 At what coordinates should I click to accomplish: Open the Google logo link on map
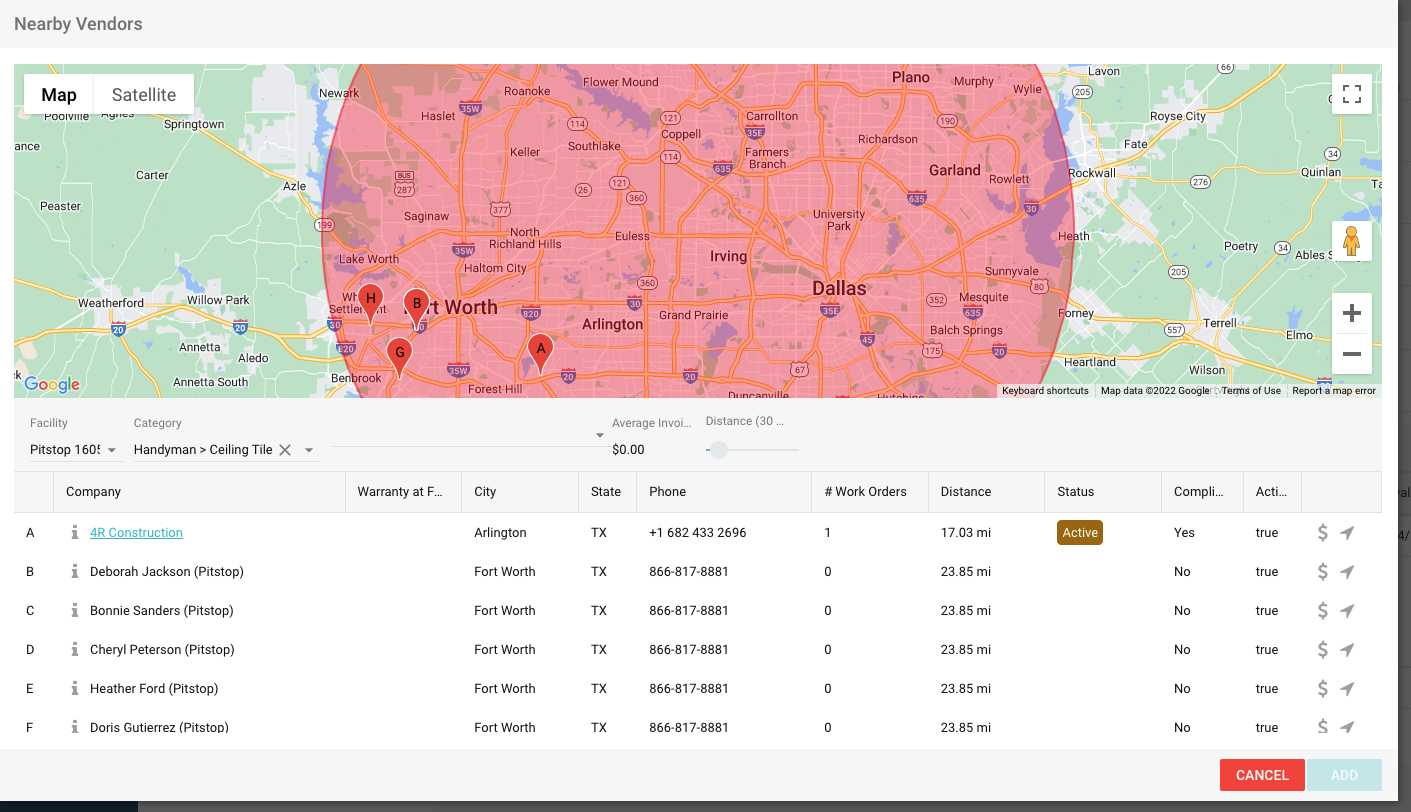pos(52,385)
